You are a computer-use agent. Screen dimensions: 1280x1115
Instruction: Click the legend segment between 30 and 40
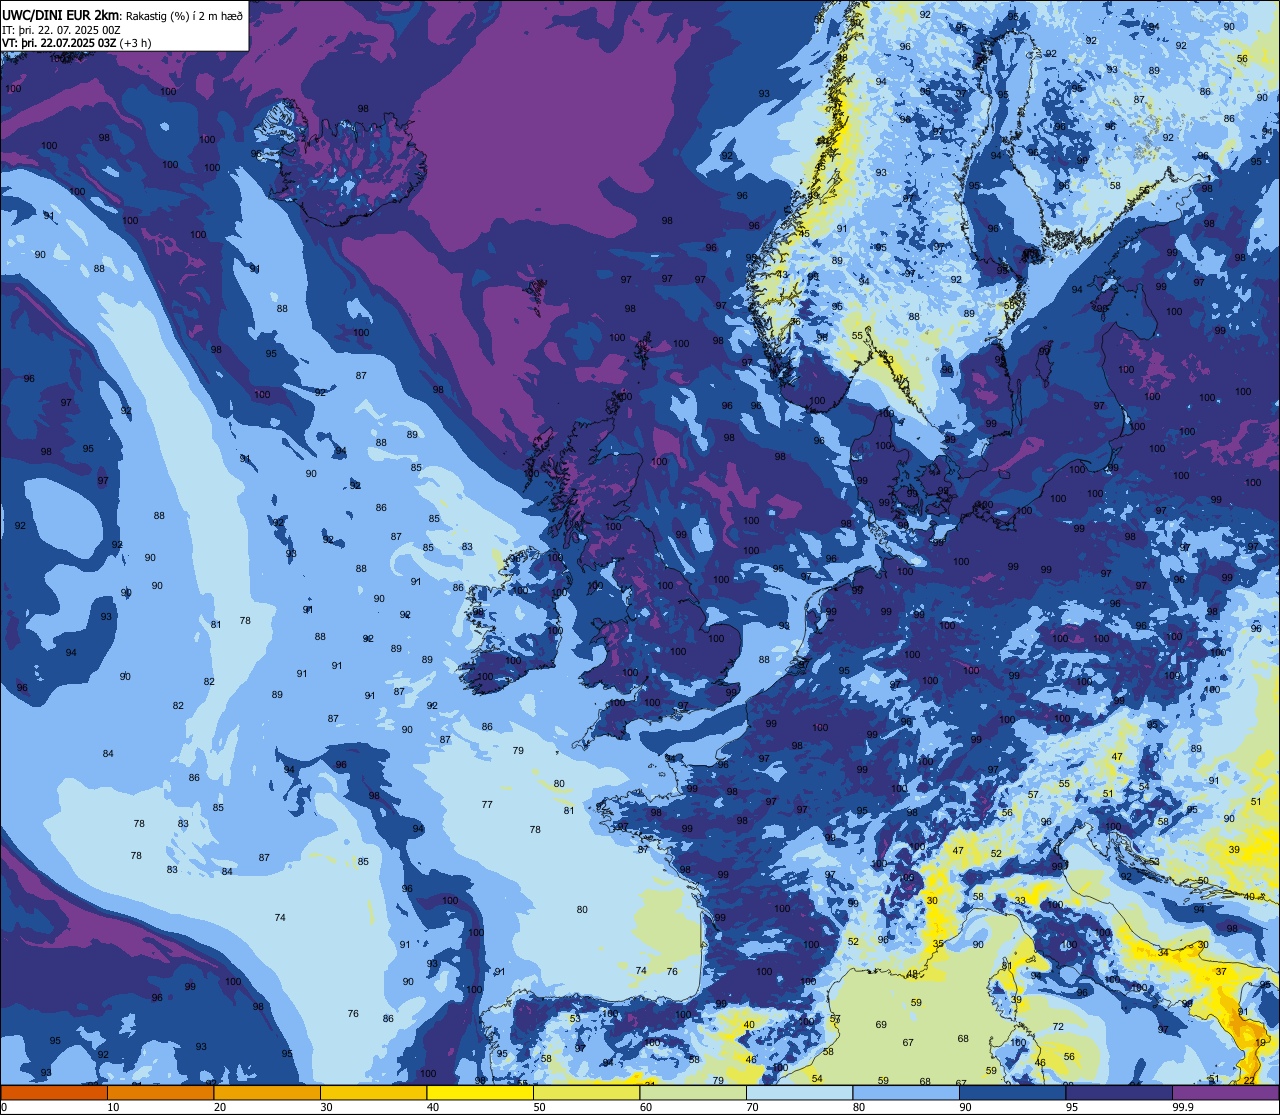[374, 1092]
